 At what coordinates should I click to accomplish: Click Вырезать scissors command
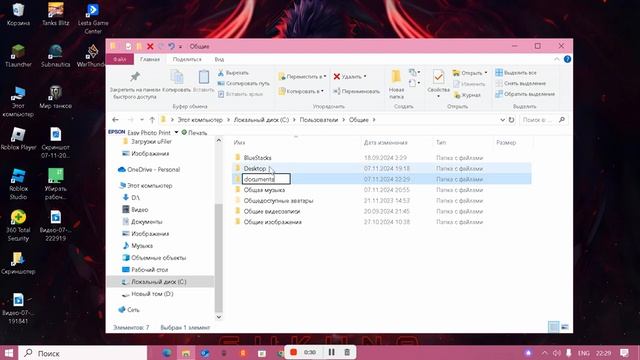pos(233,73)
